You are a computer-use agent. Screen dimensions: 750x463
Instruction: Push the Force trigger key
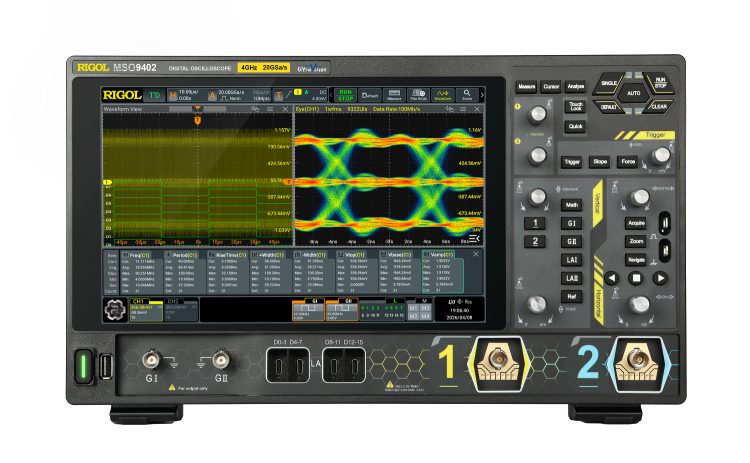628,162
